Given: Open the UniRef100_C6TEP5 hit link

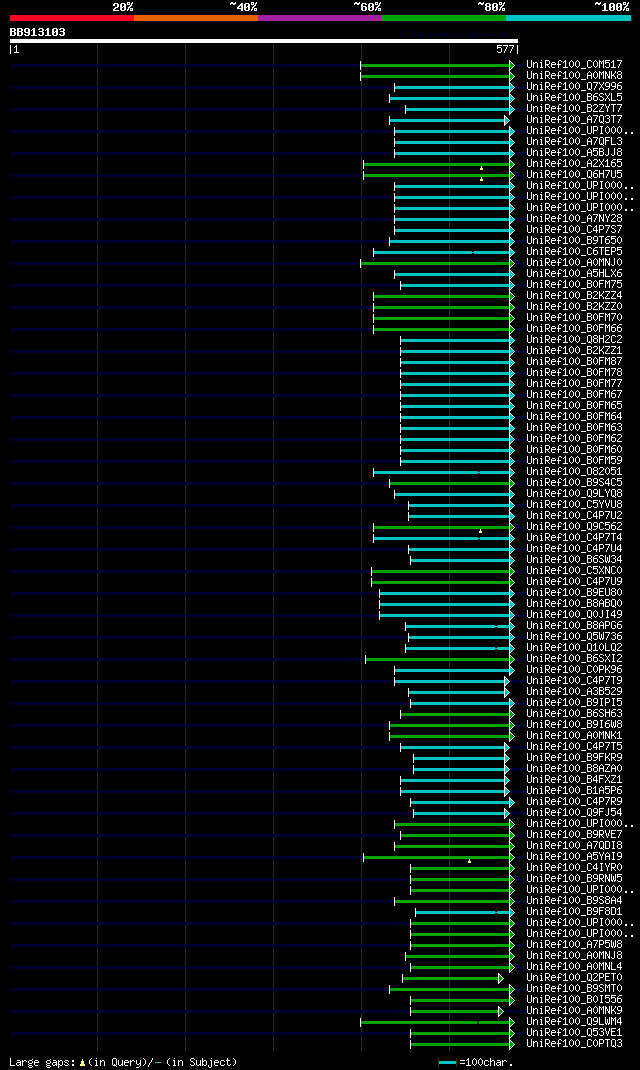Looking at the screenshot, I should click(x=574, y=252).
